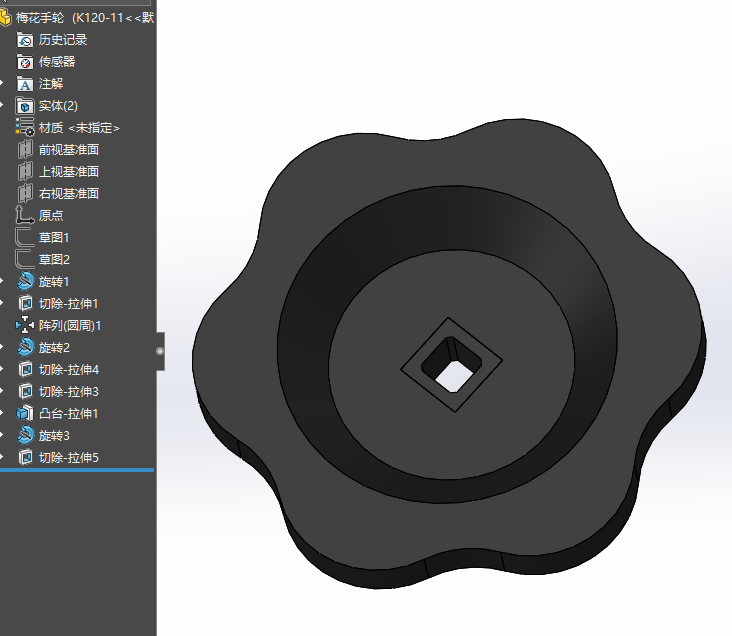Select the 原点 label
Image resolution: width=732 pixels, height=636 pixels.
coord(51,216)
